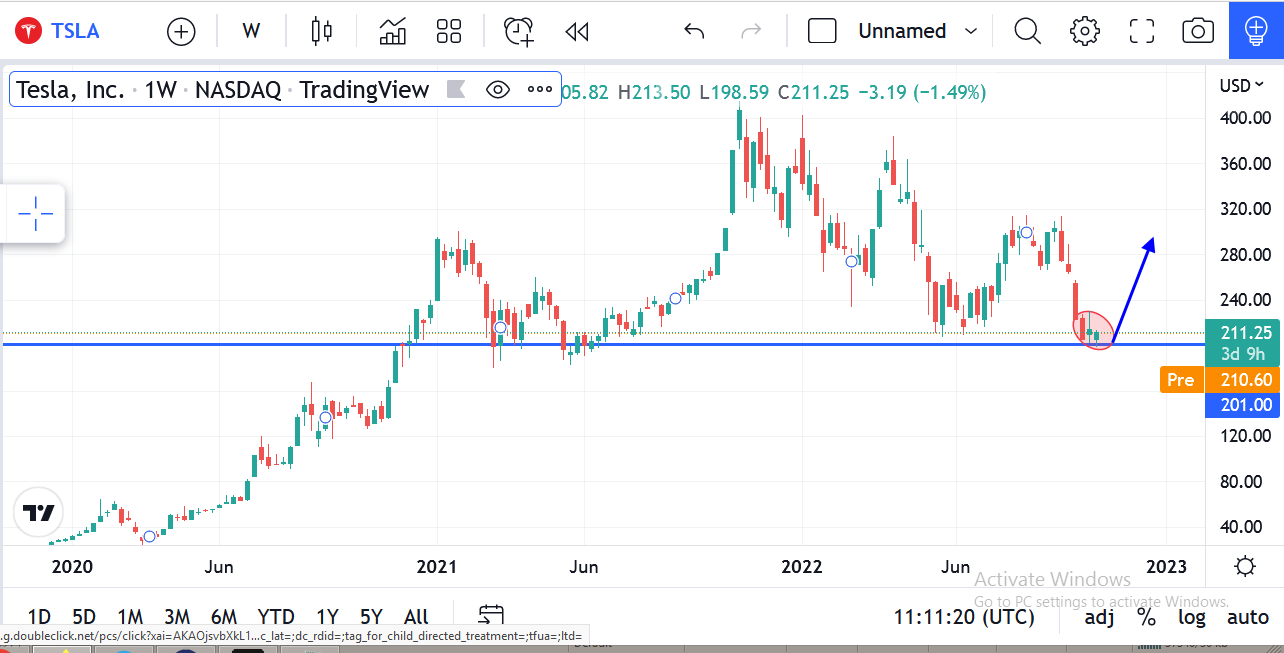Click the earnings marker near Aug 2022

click(1026, 233)
